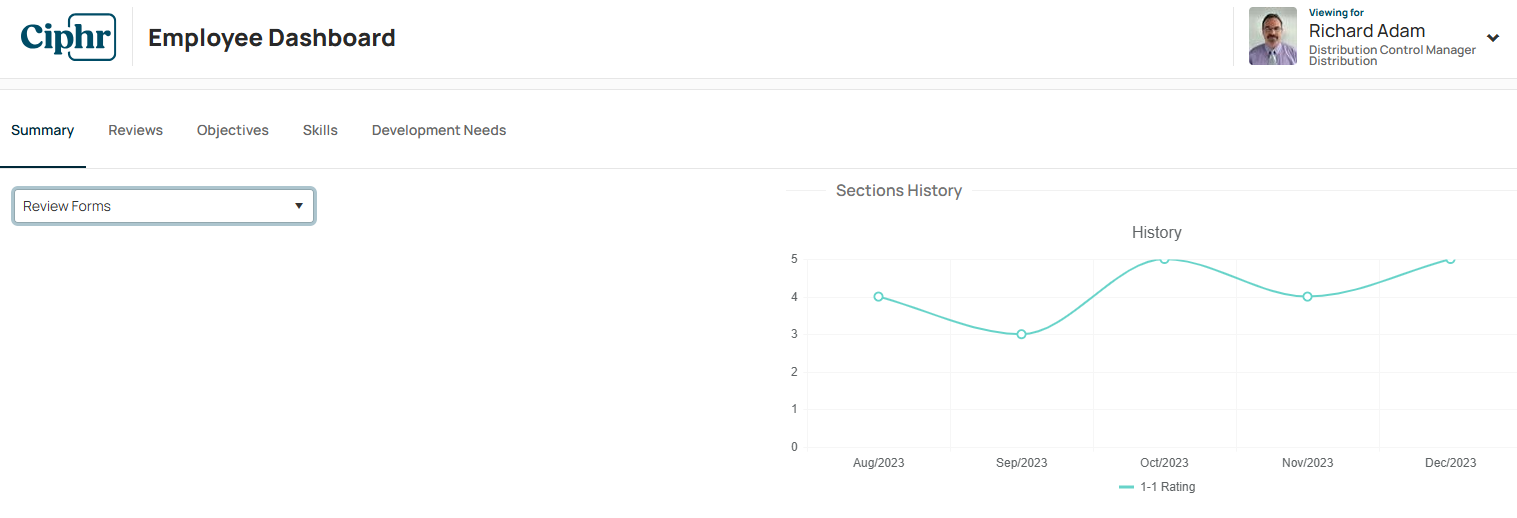Viewport: 1517px width, 518px height.
Task: Open Richard Adam's profile photo
Action: coord(1273,37)
